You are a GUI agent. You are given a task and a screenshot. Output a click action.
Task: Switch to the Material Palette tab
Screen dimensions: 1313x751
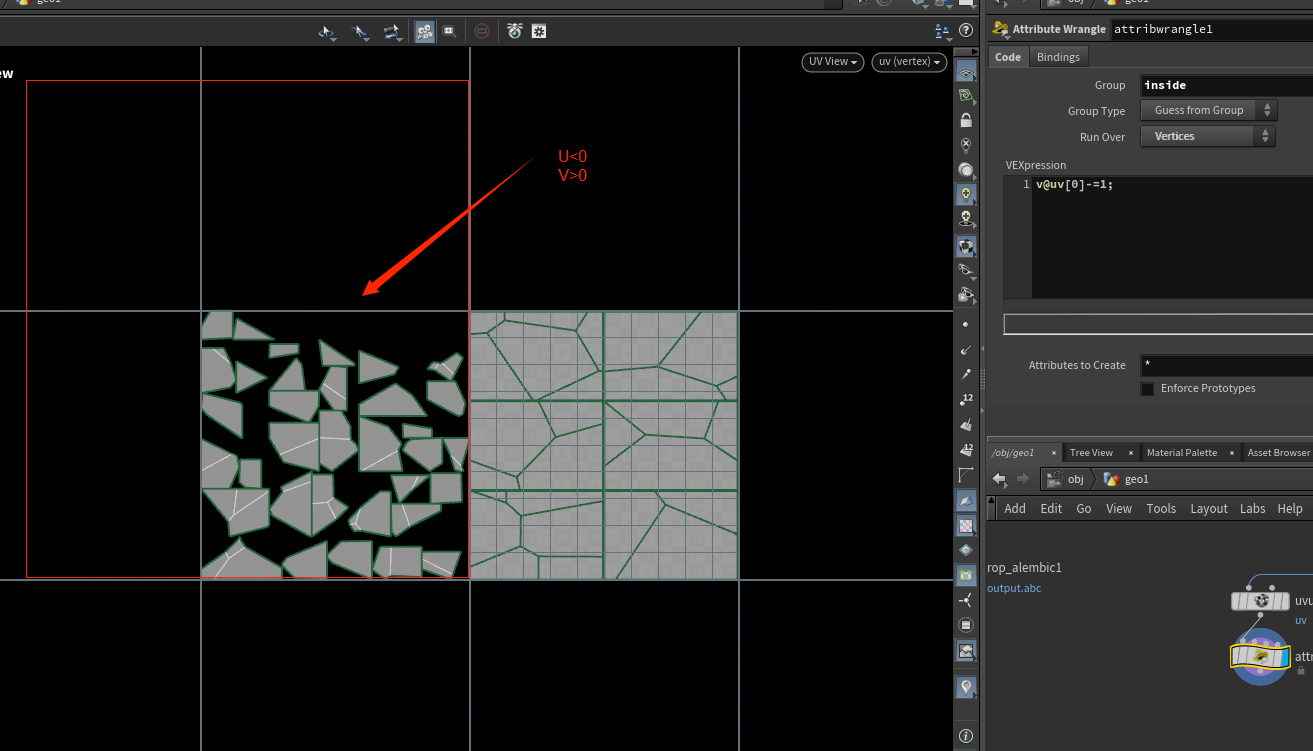pos(1181,453)
